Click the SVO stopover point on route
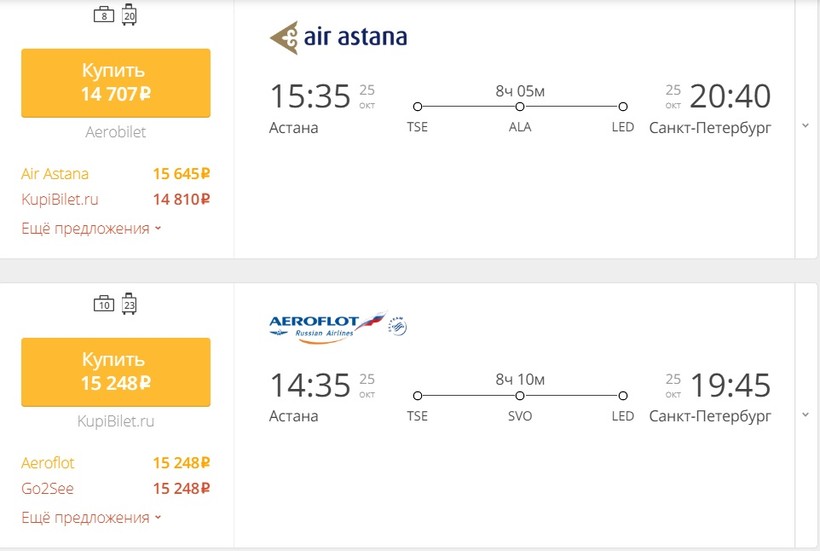The width and height of the screenshot is (820, 551). point(520,396)
